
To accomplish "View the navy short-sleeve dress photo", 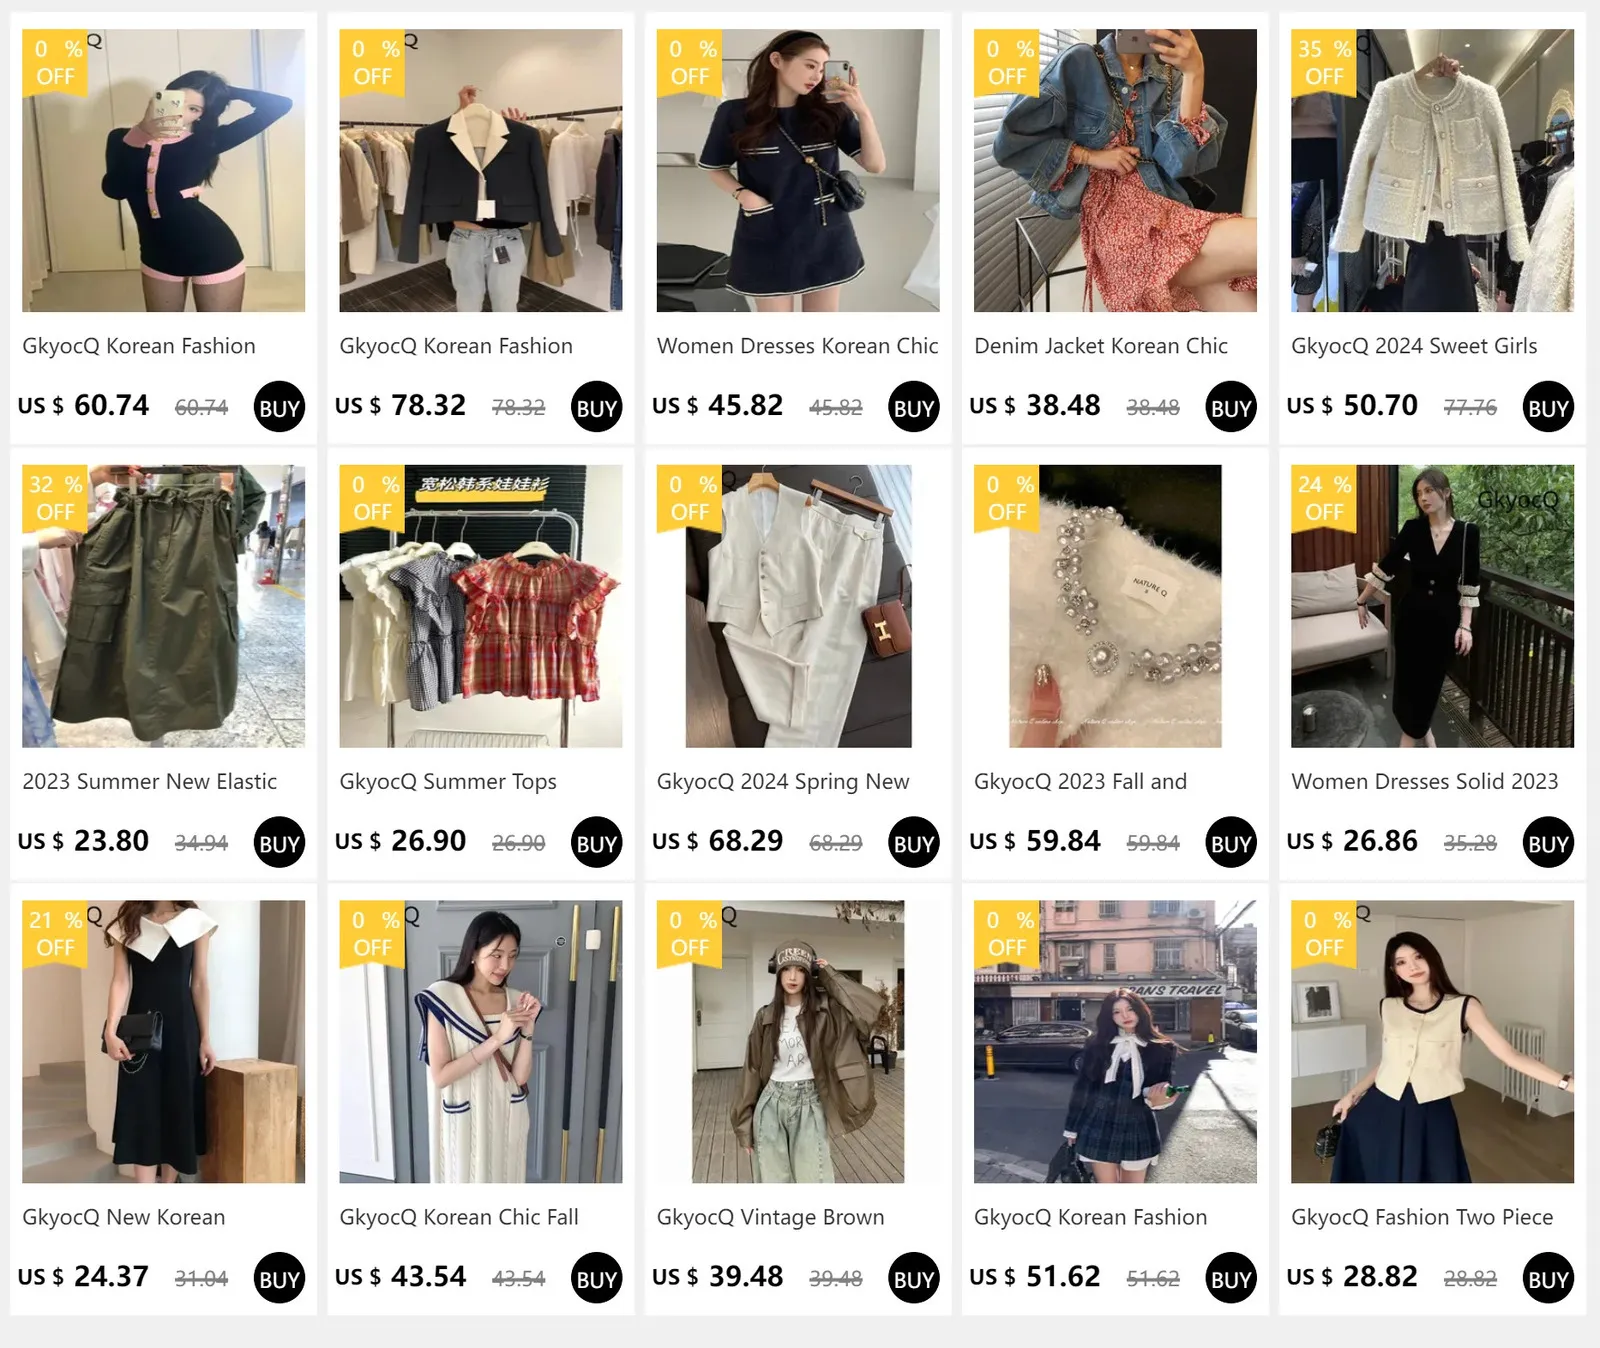I will [798, 170].
